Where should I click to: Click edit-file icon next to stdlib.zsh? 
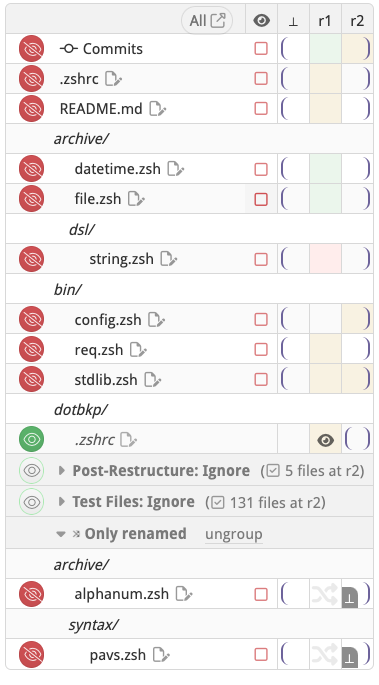click(152, 380)
